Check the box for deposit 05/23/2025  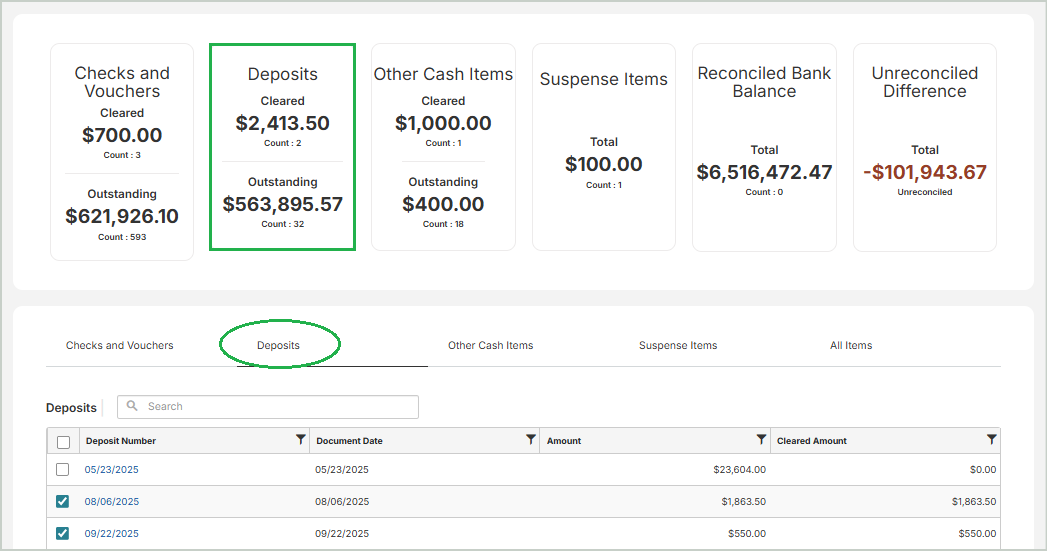(x=63, y=470)
